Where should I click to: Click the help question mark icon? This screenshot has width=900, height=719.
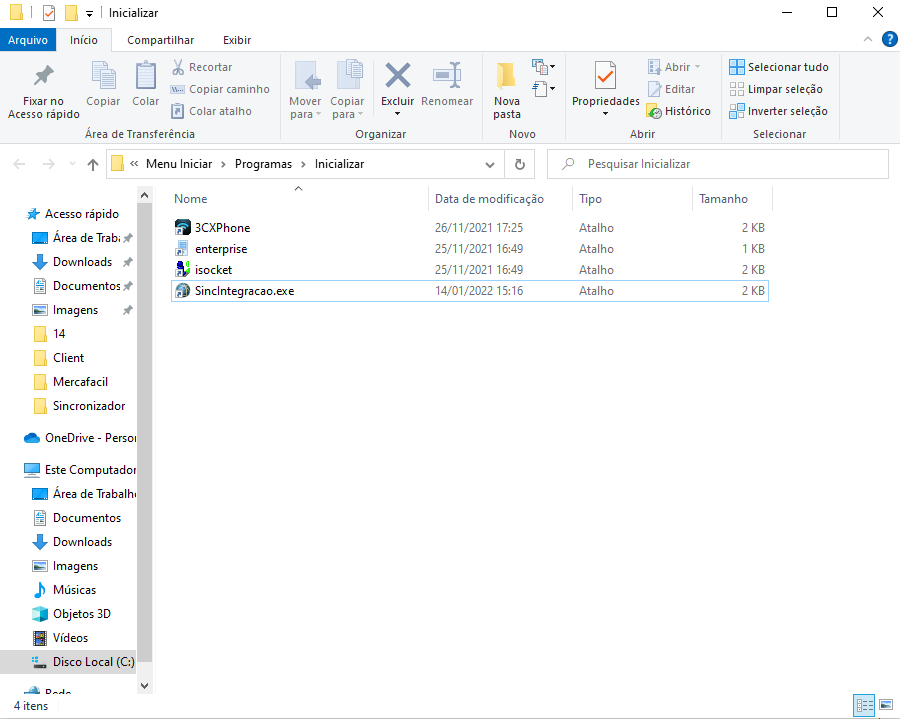pyautogui.click(x=889, y=40)
